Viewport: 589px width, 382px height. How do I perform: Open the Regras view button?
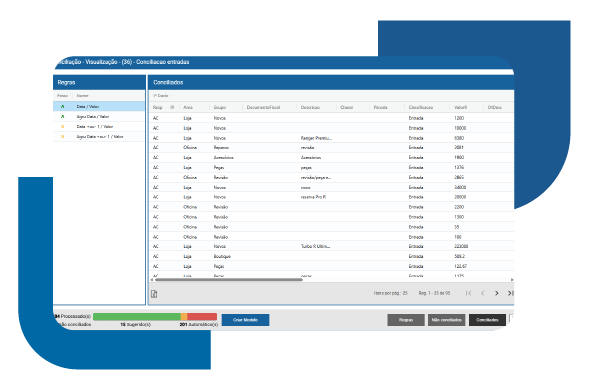[x=406, y=320]
